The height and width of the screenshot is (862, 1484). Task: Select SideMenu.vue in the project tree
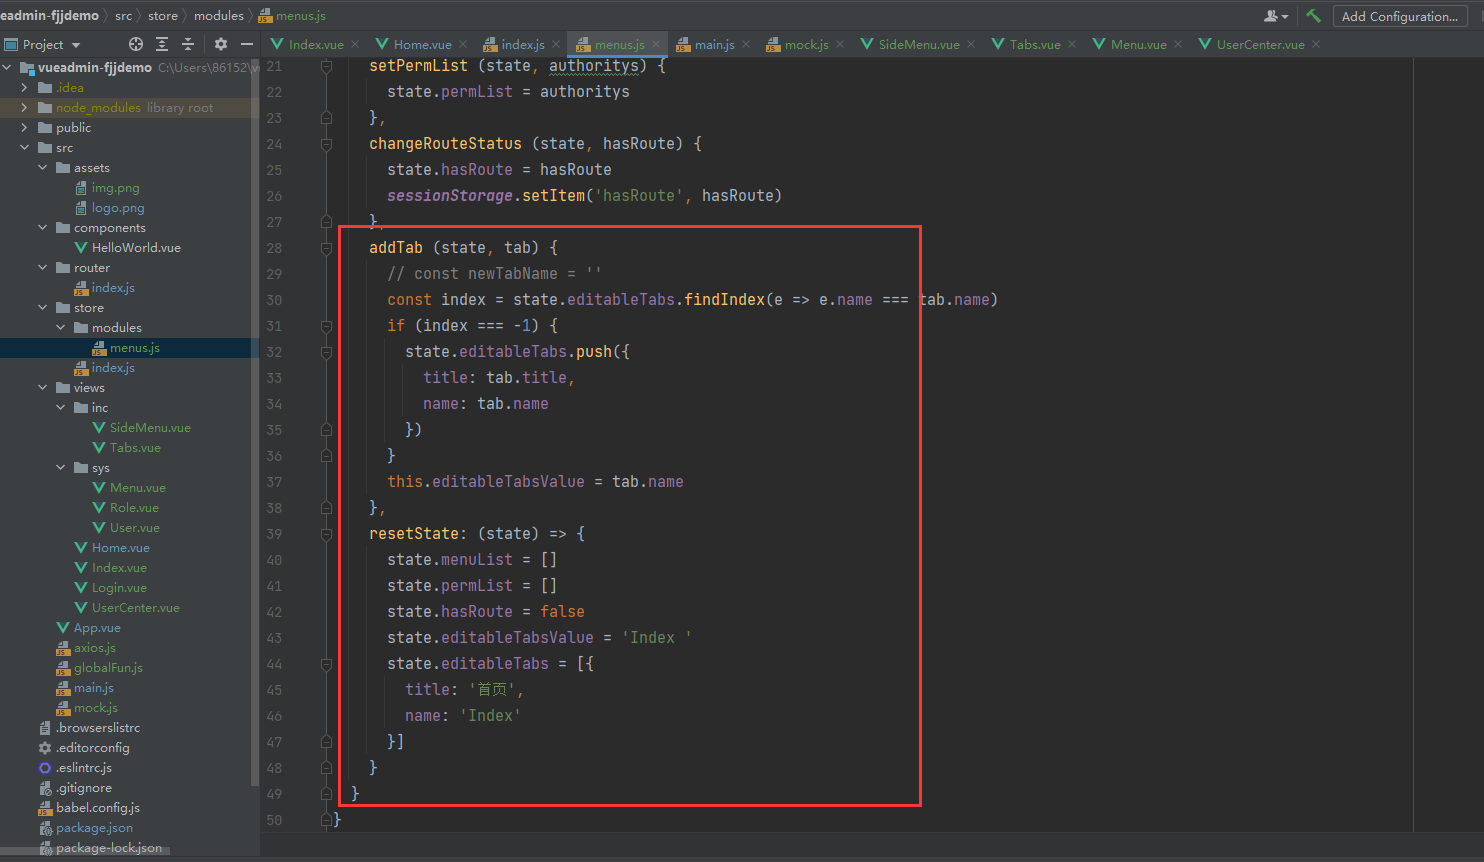pyautogui.click(x=150, y=428)
